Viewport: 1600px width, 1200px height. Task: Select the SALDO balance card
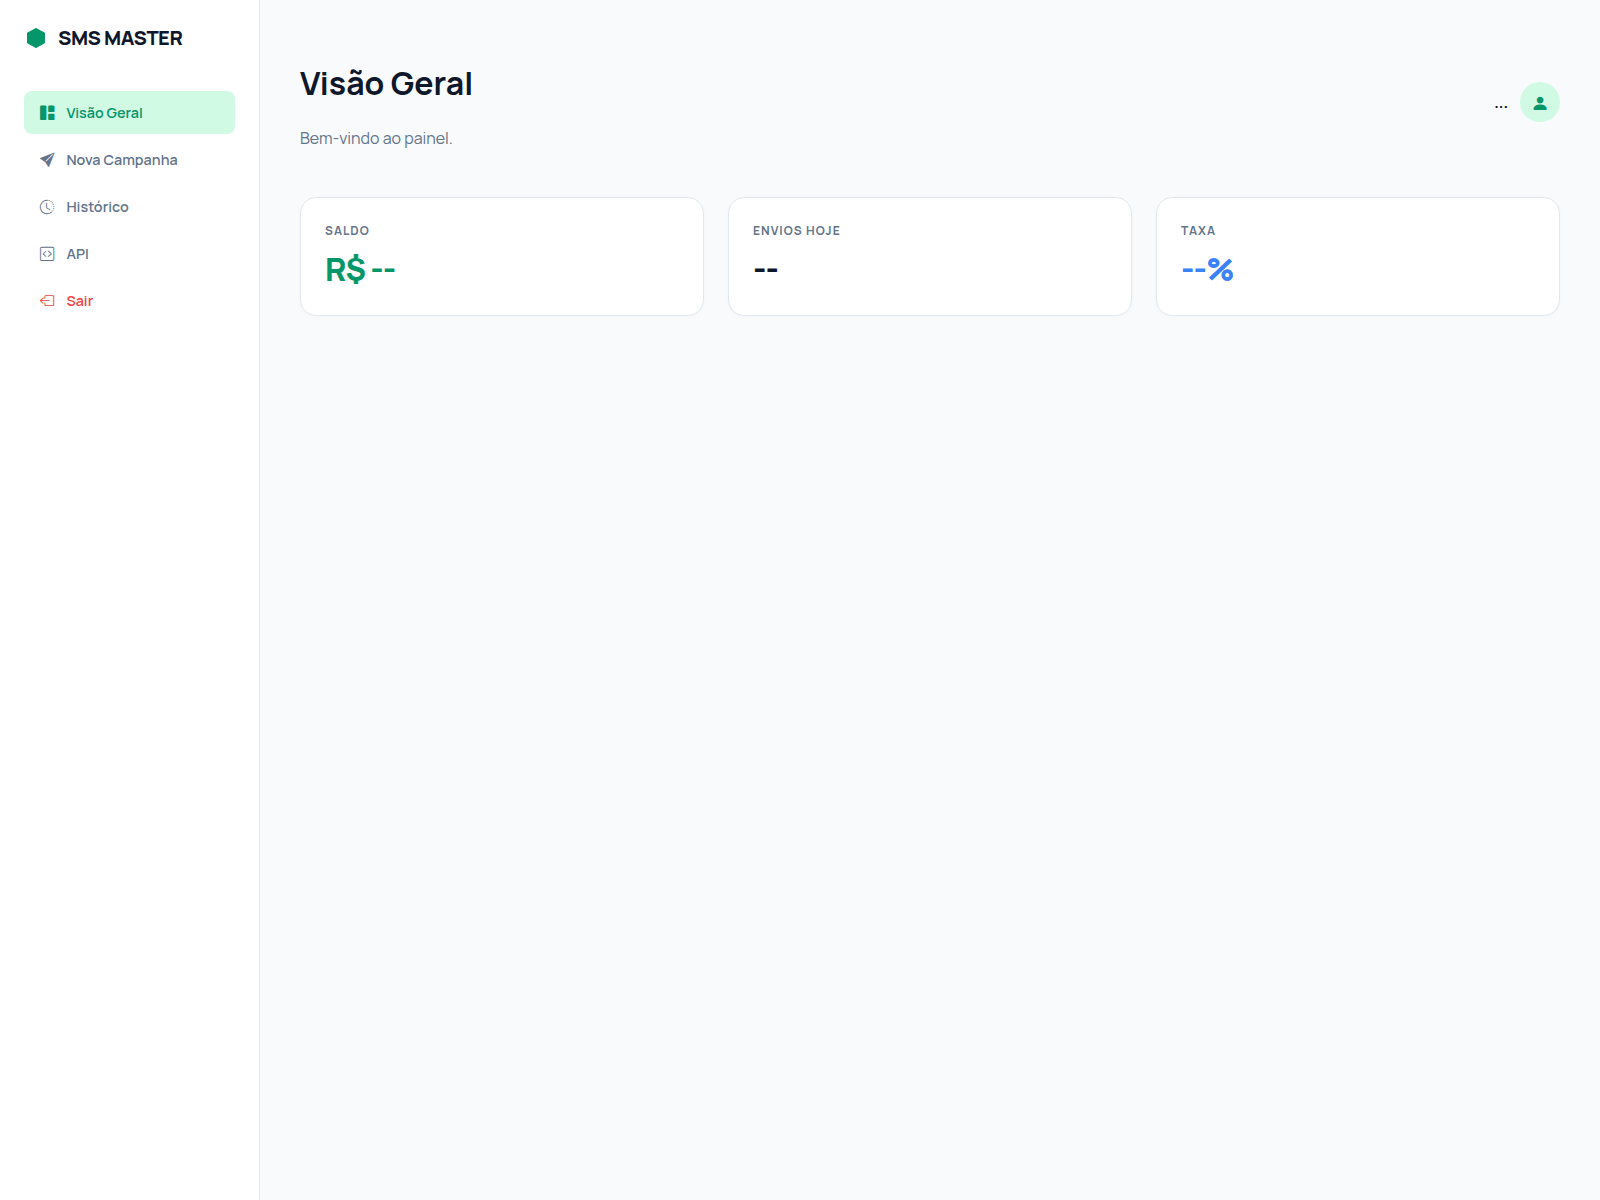tap(501, 256)
